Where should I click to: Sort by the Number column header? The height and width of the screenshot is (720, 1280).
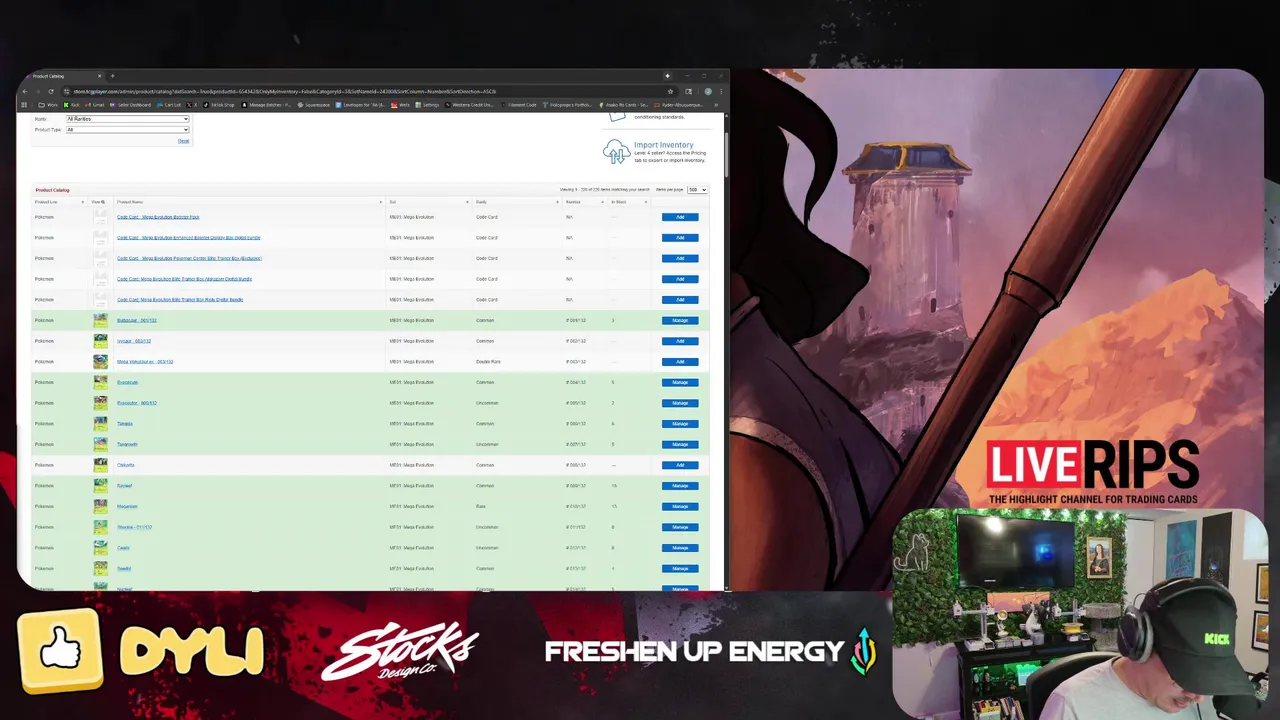[x=573, y=202]
